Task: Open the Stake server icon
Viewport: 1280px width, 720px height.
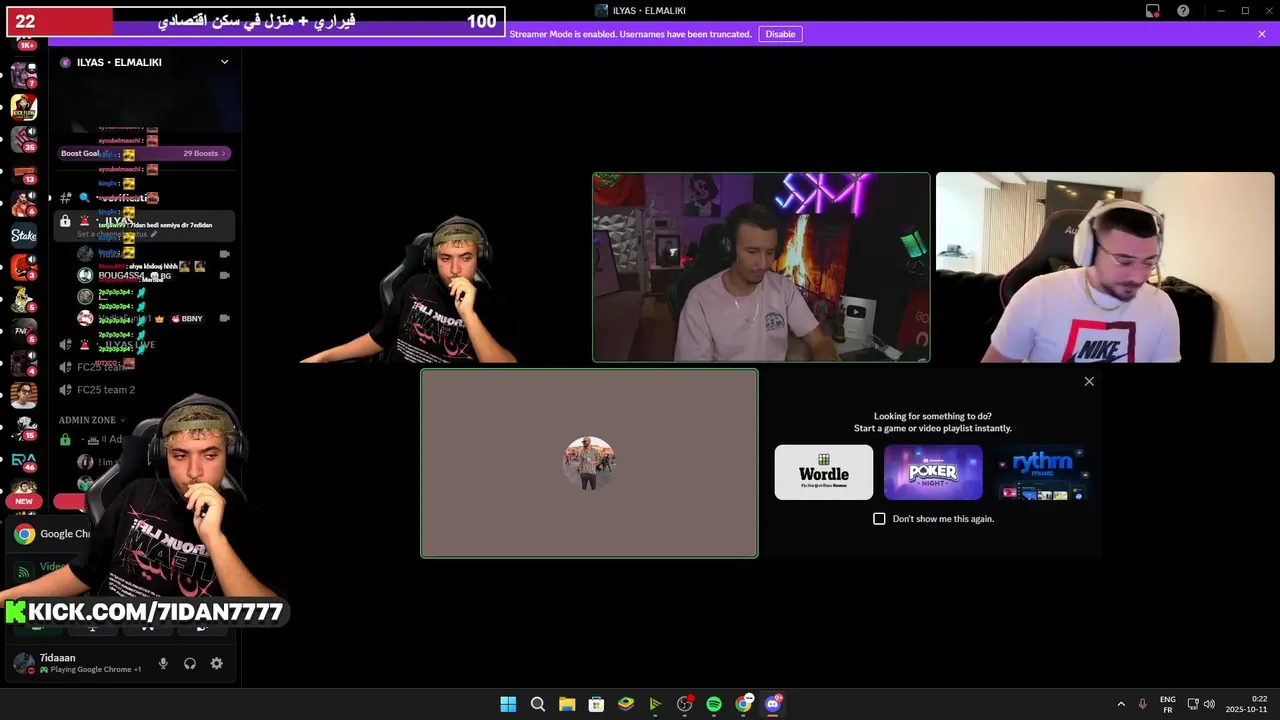Action: pyautogui.click(x=24, y=236)
